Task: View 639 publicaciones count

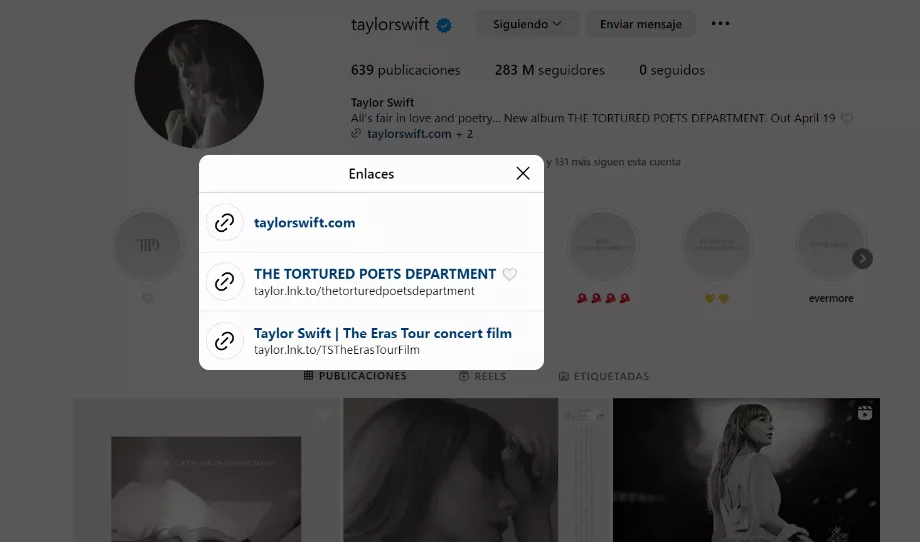Action: pos(405,70)
